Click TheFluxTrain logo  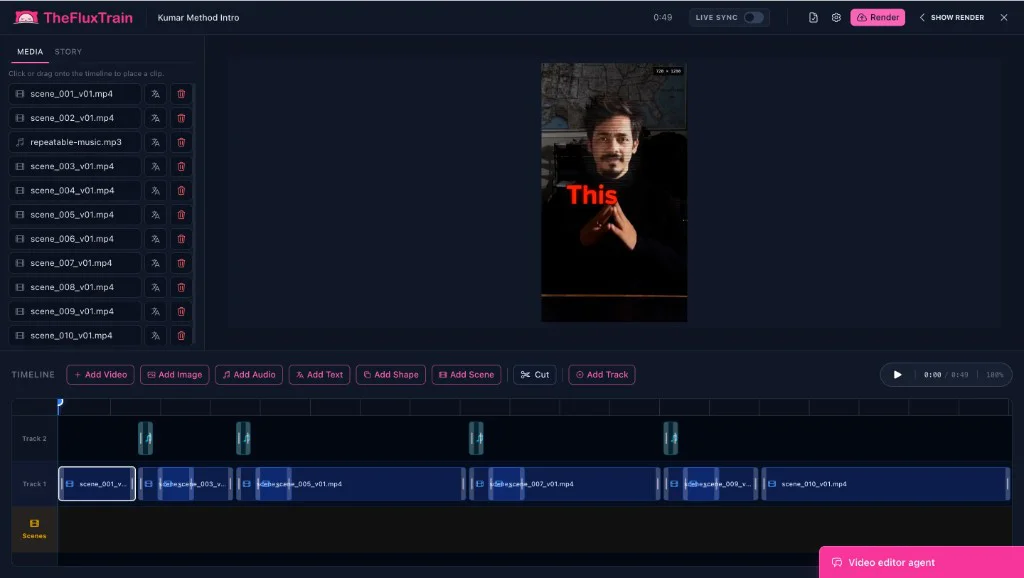[x=73, y=18]
